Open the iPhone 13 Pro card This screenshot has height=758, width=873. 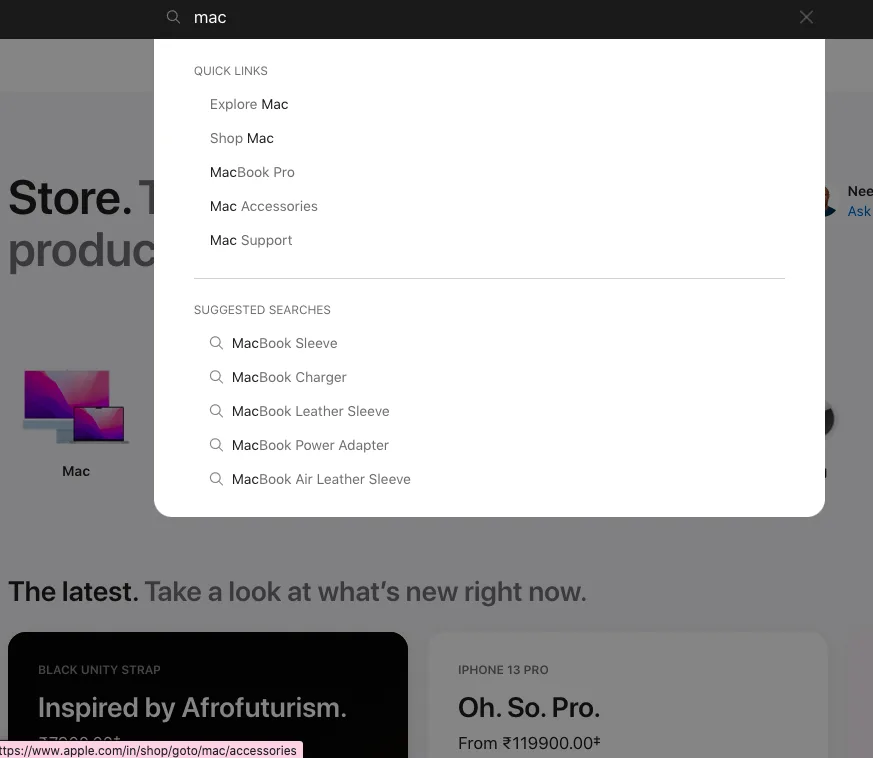628,695
